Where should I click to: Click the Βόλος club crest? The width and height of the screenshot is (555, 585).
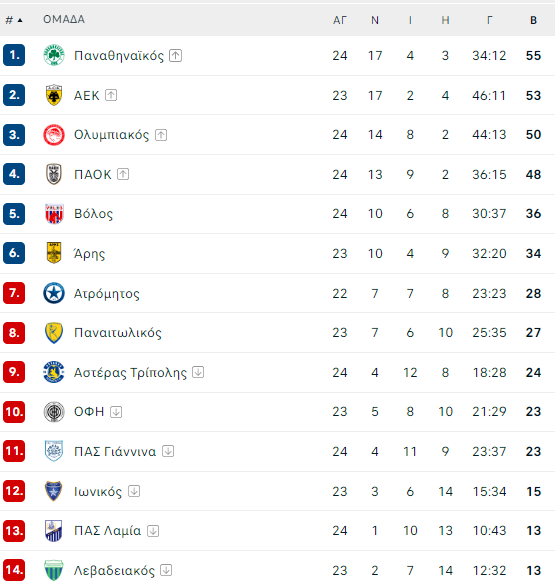coord(54,214)
